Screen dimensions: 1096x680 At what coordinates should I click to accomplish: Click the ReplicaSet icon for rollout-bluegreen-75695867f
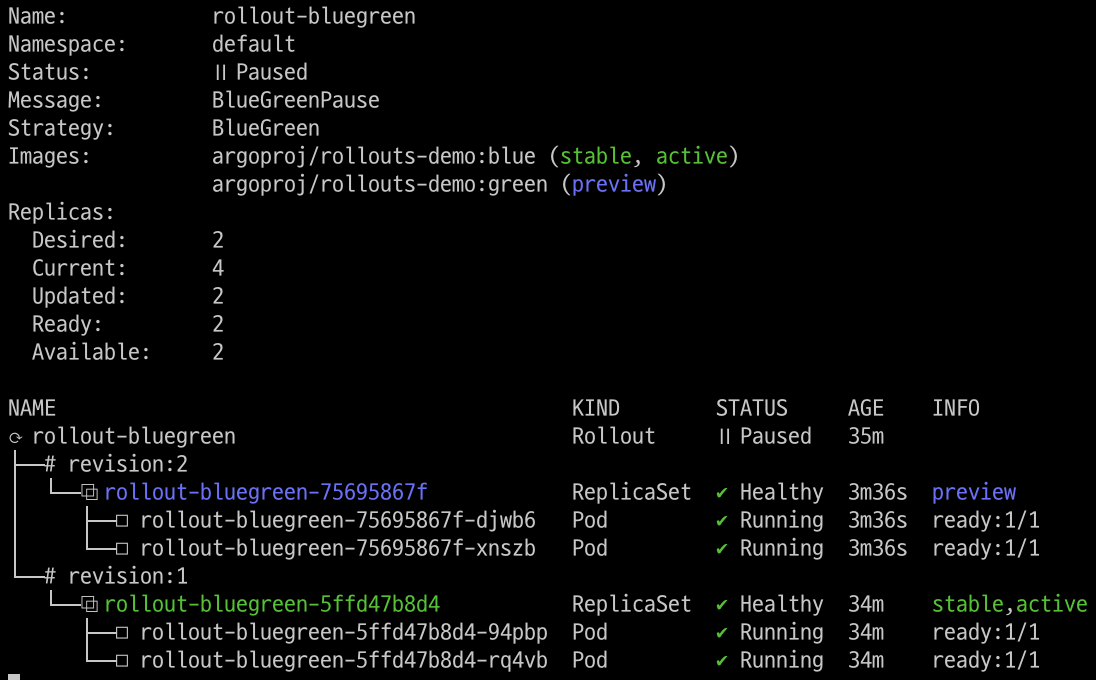(x=89, y=493)
